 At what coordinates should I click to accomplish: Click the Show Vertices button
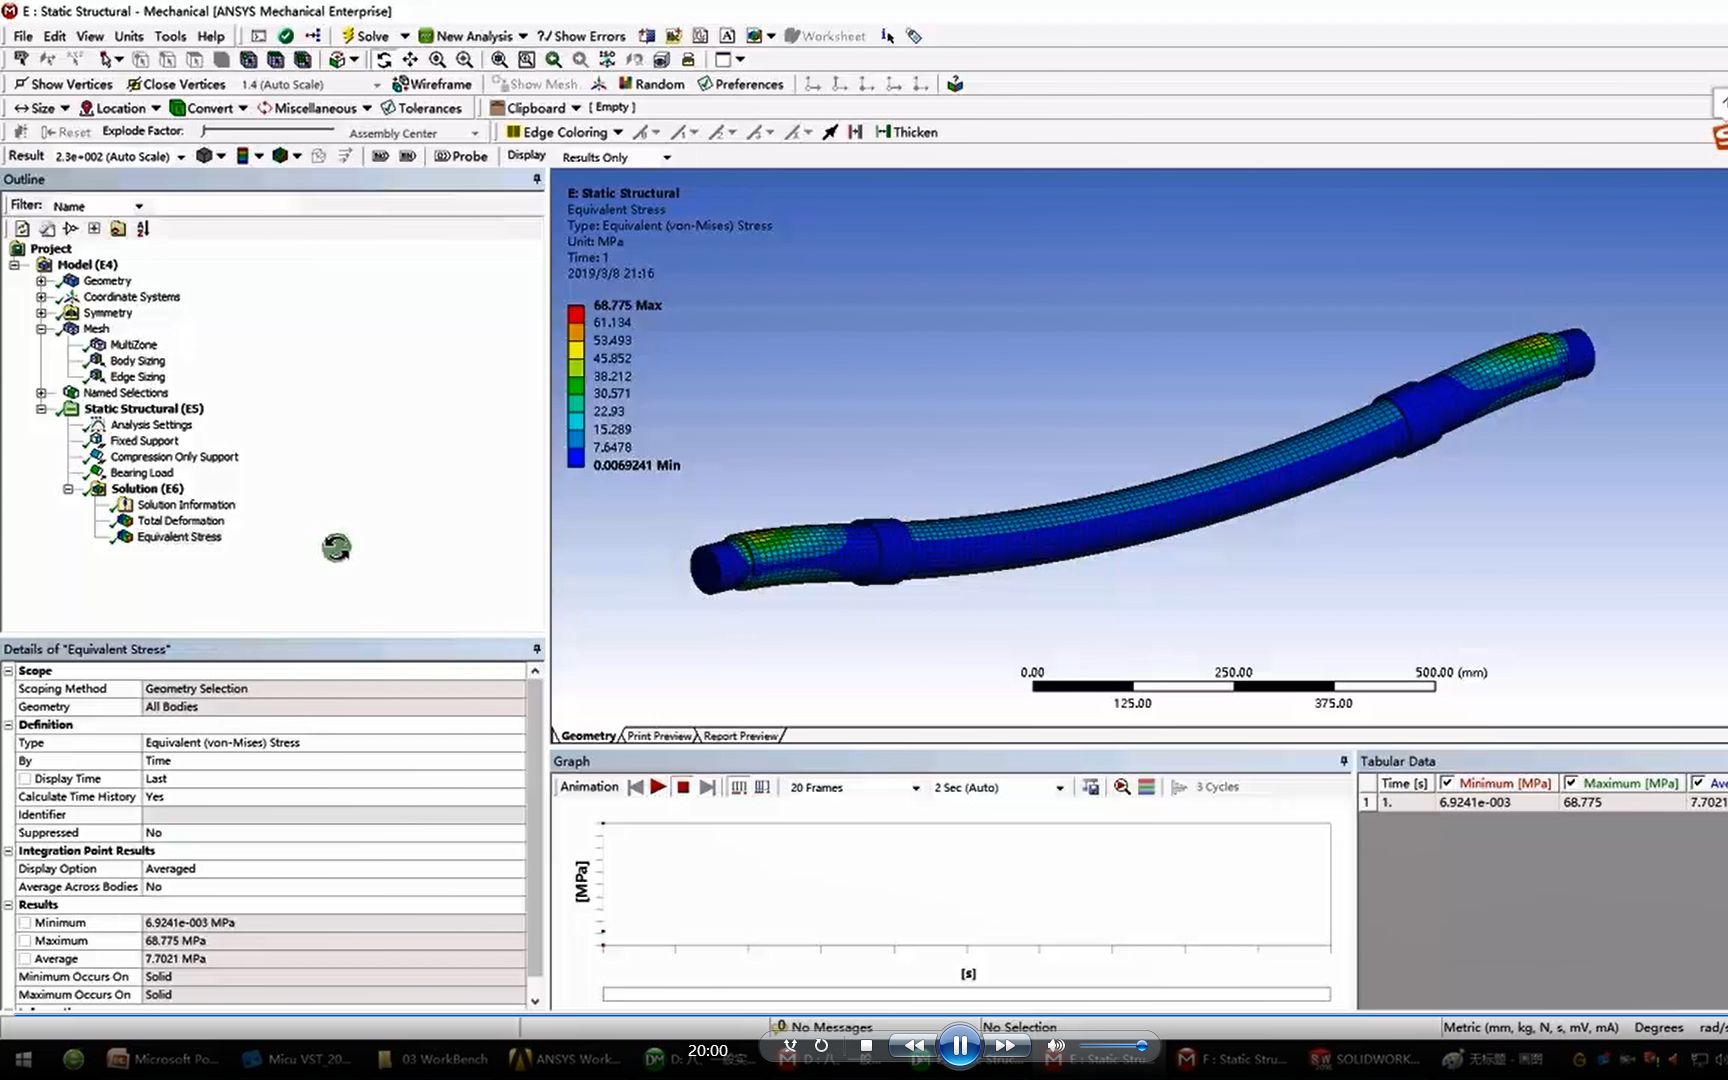pos(63,84)
